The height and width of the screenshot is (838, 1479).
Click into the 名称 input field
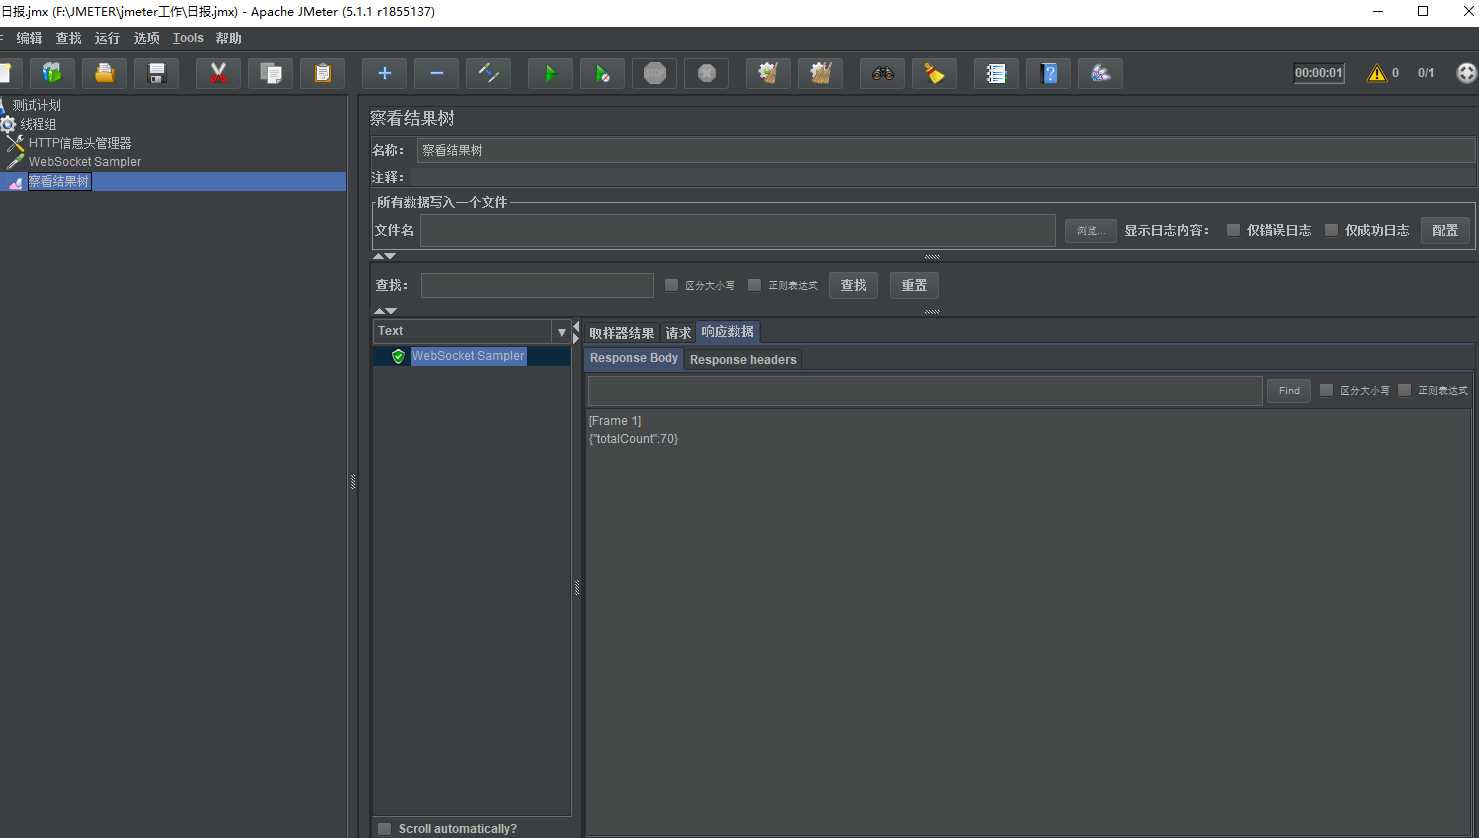point(946,150)
